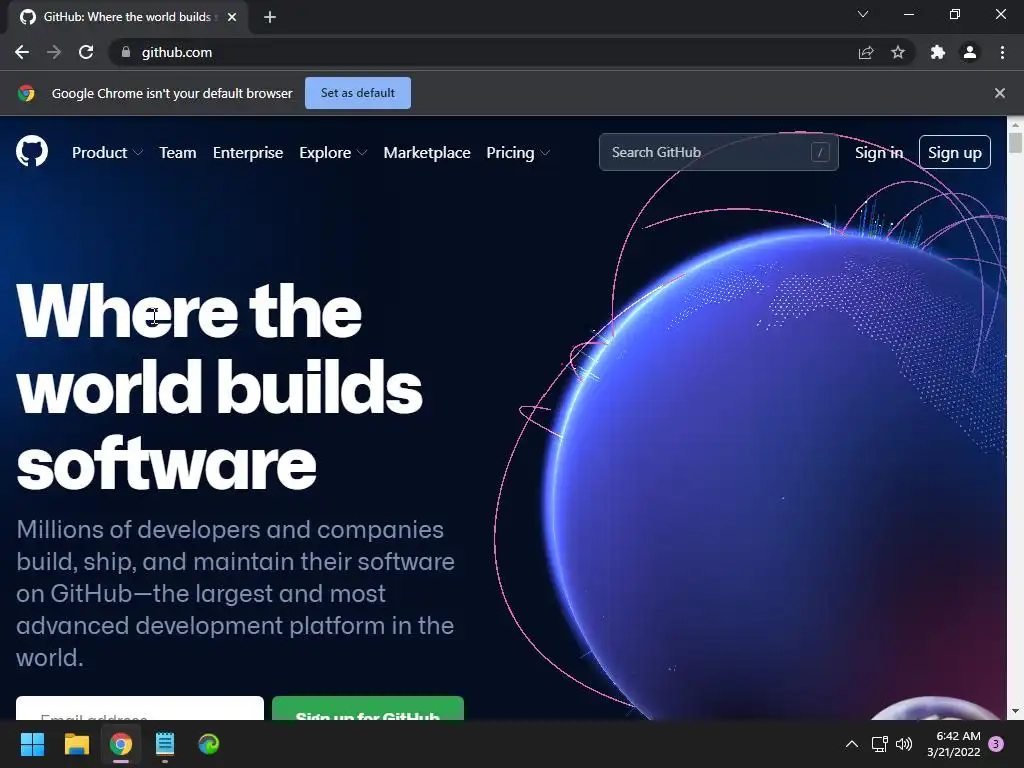
Task: Click the share this page icon
Action: [866, 52]
